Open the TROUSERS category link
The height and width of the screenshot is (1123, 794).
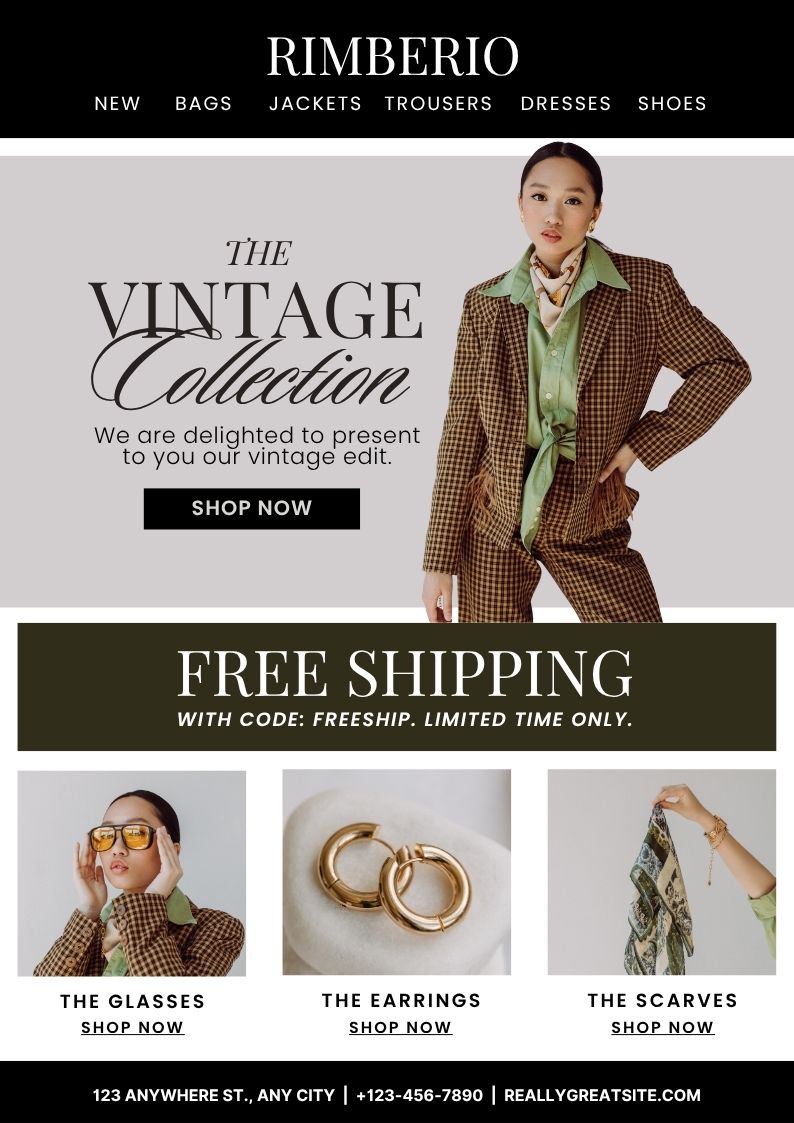point(438,103)
